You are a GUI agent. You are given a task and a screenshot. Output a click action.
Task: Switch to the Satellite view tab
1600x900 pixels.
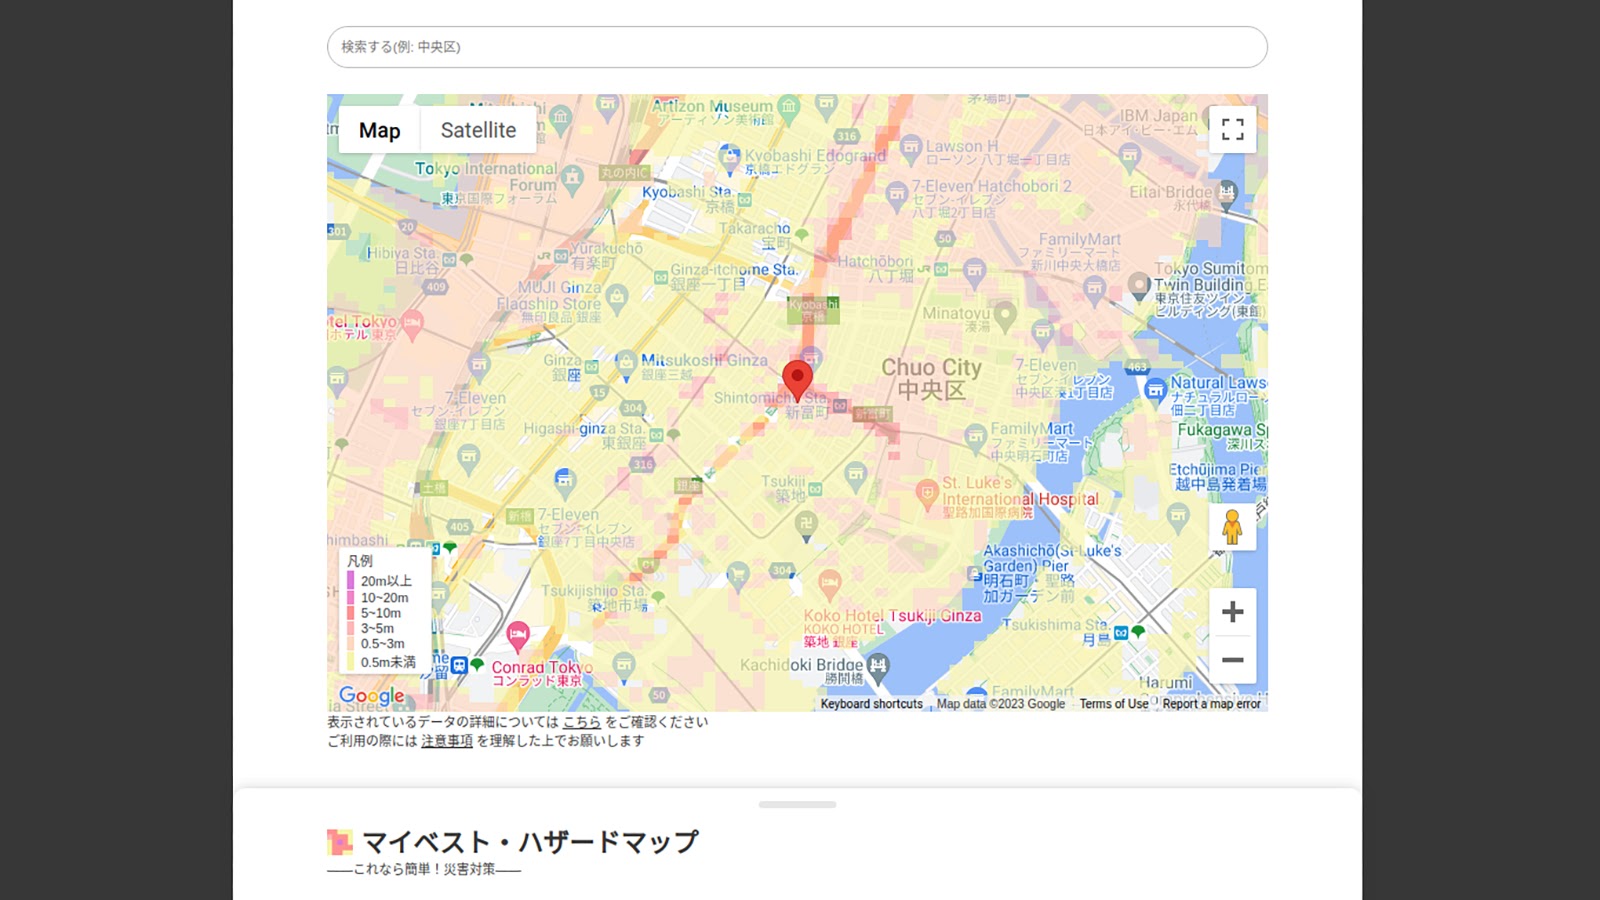pos(478,130)
